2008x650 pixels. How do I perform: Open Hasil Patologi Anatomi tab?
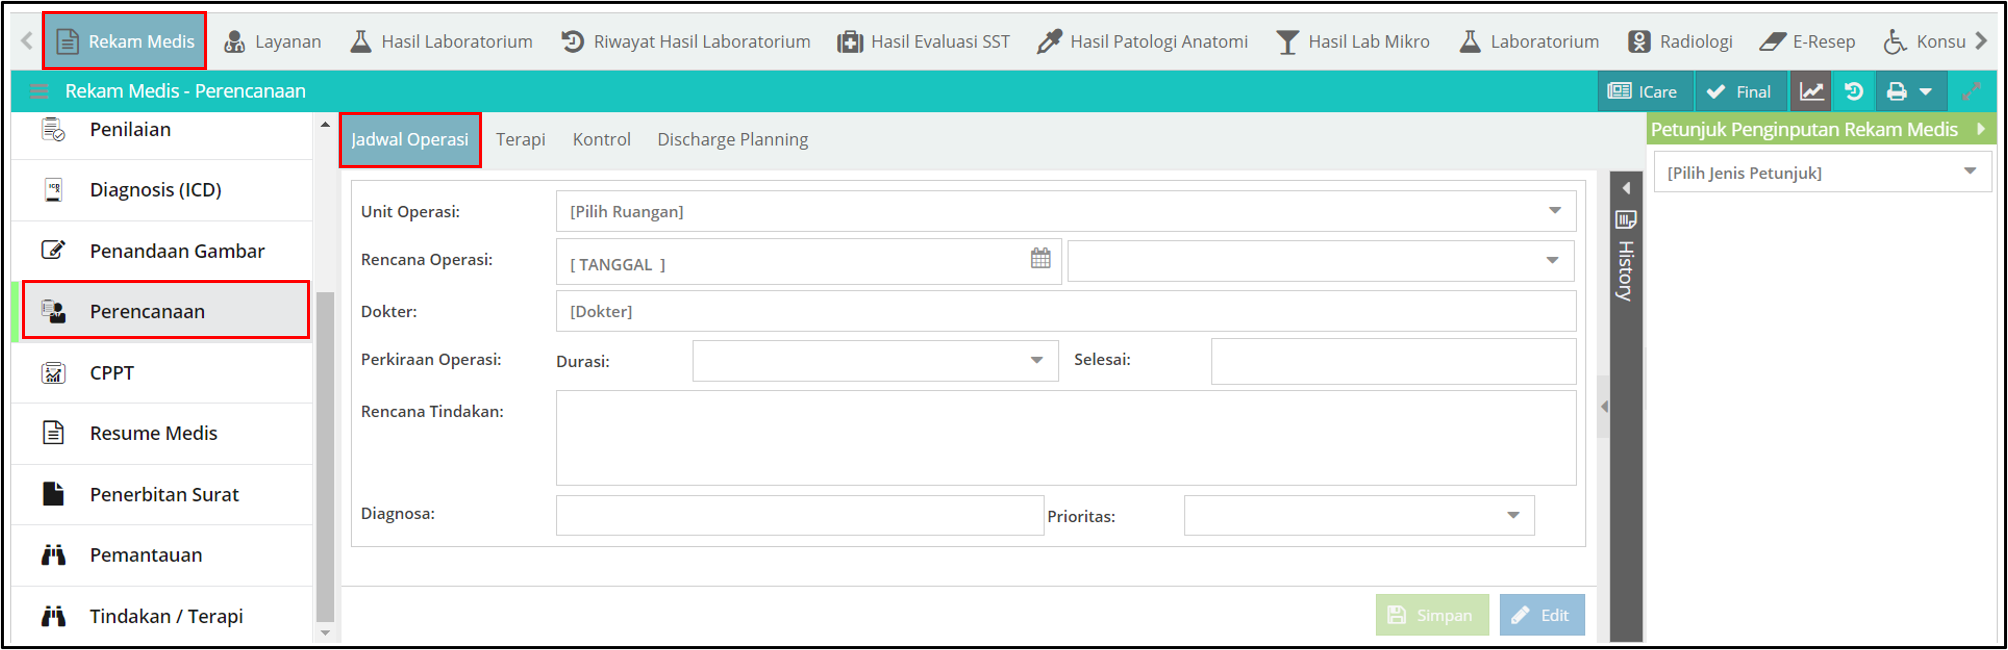click(1143, 41)
